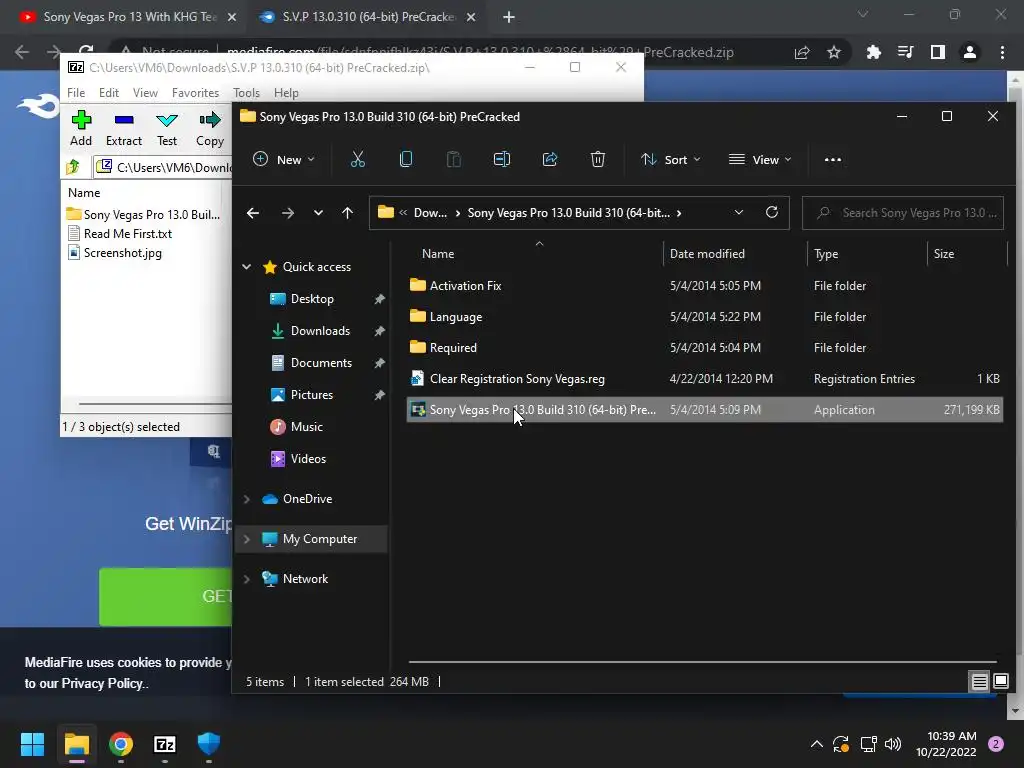Expand Network tree node
1024x768 pixels.
tap(247, 579)
